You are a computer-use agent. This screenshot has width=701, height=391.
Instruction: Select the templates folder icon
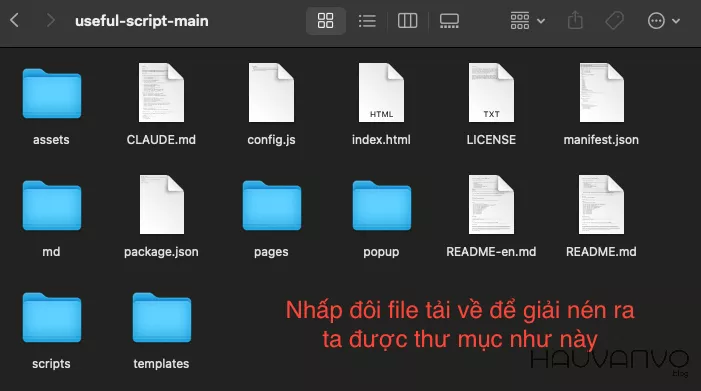(162, 317)
